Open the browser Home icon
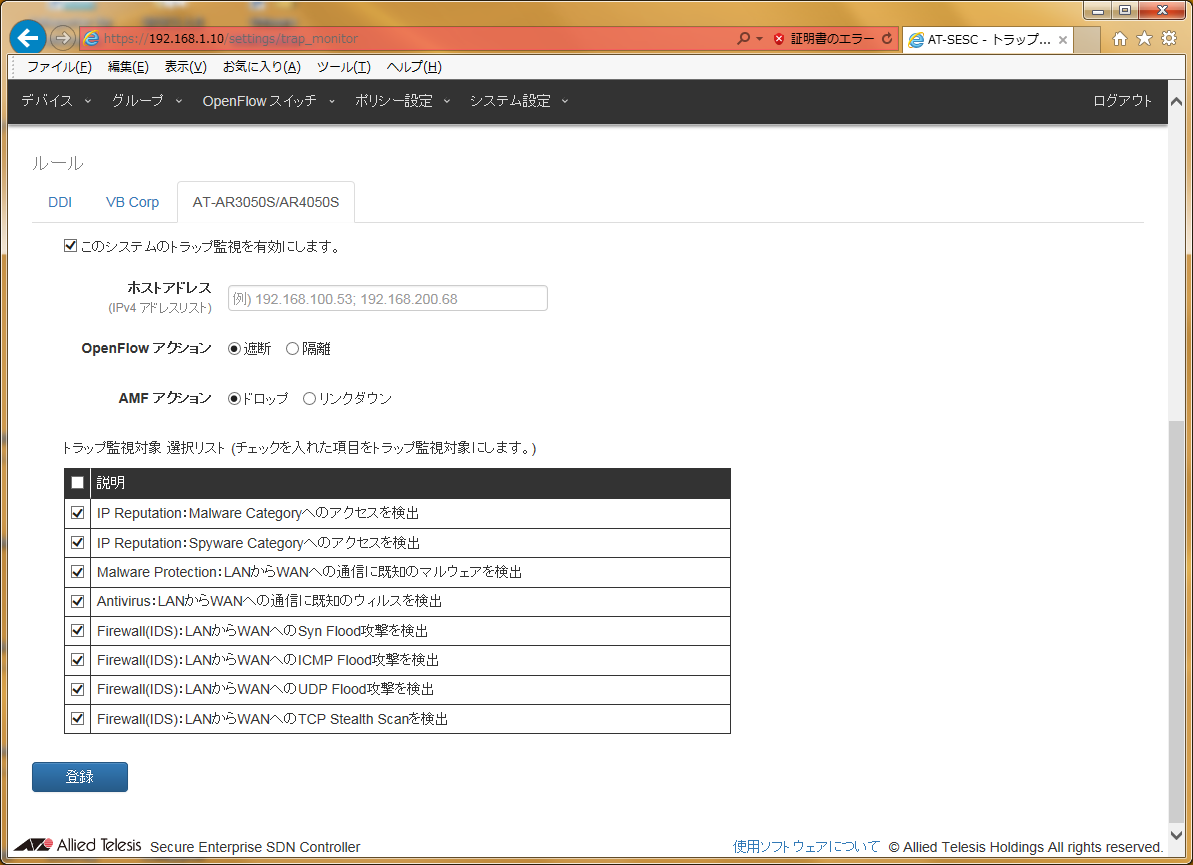This screenshot has height=865, width=1193. pyautogui.click(x=1119, y=39)
